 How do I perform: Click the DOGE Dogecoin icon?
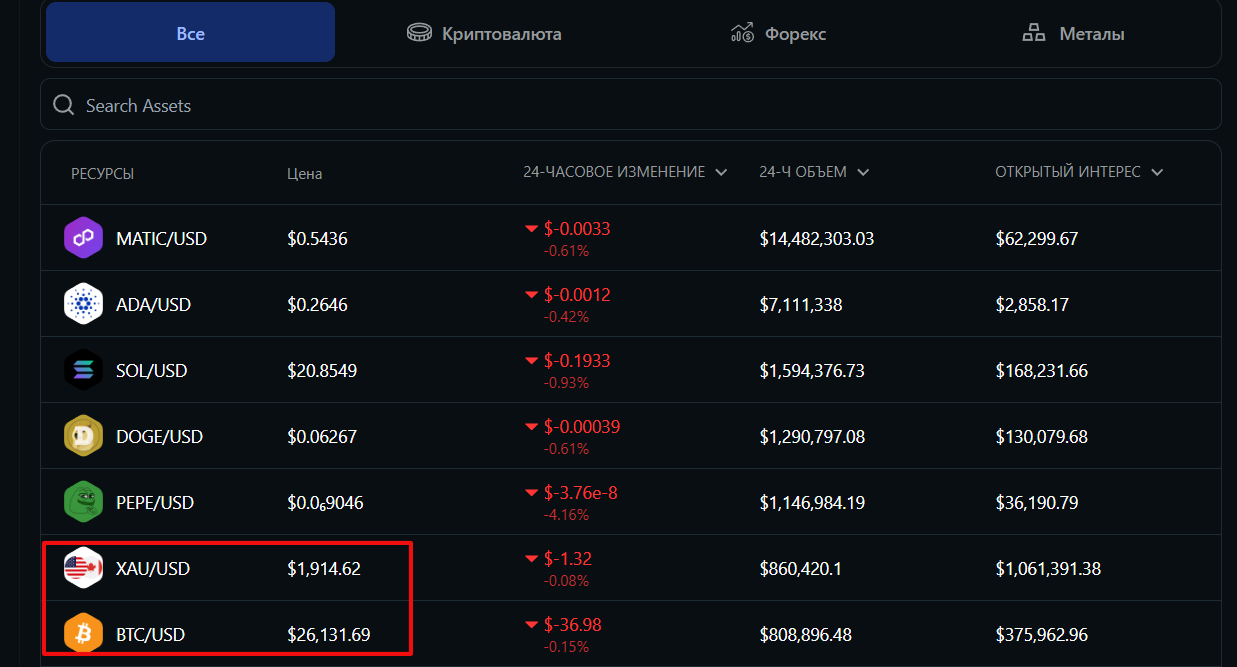(x=83, y=436)
